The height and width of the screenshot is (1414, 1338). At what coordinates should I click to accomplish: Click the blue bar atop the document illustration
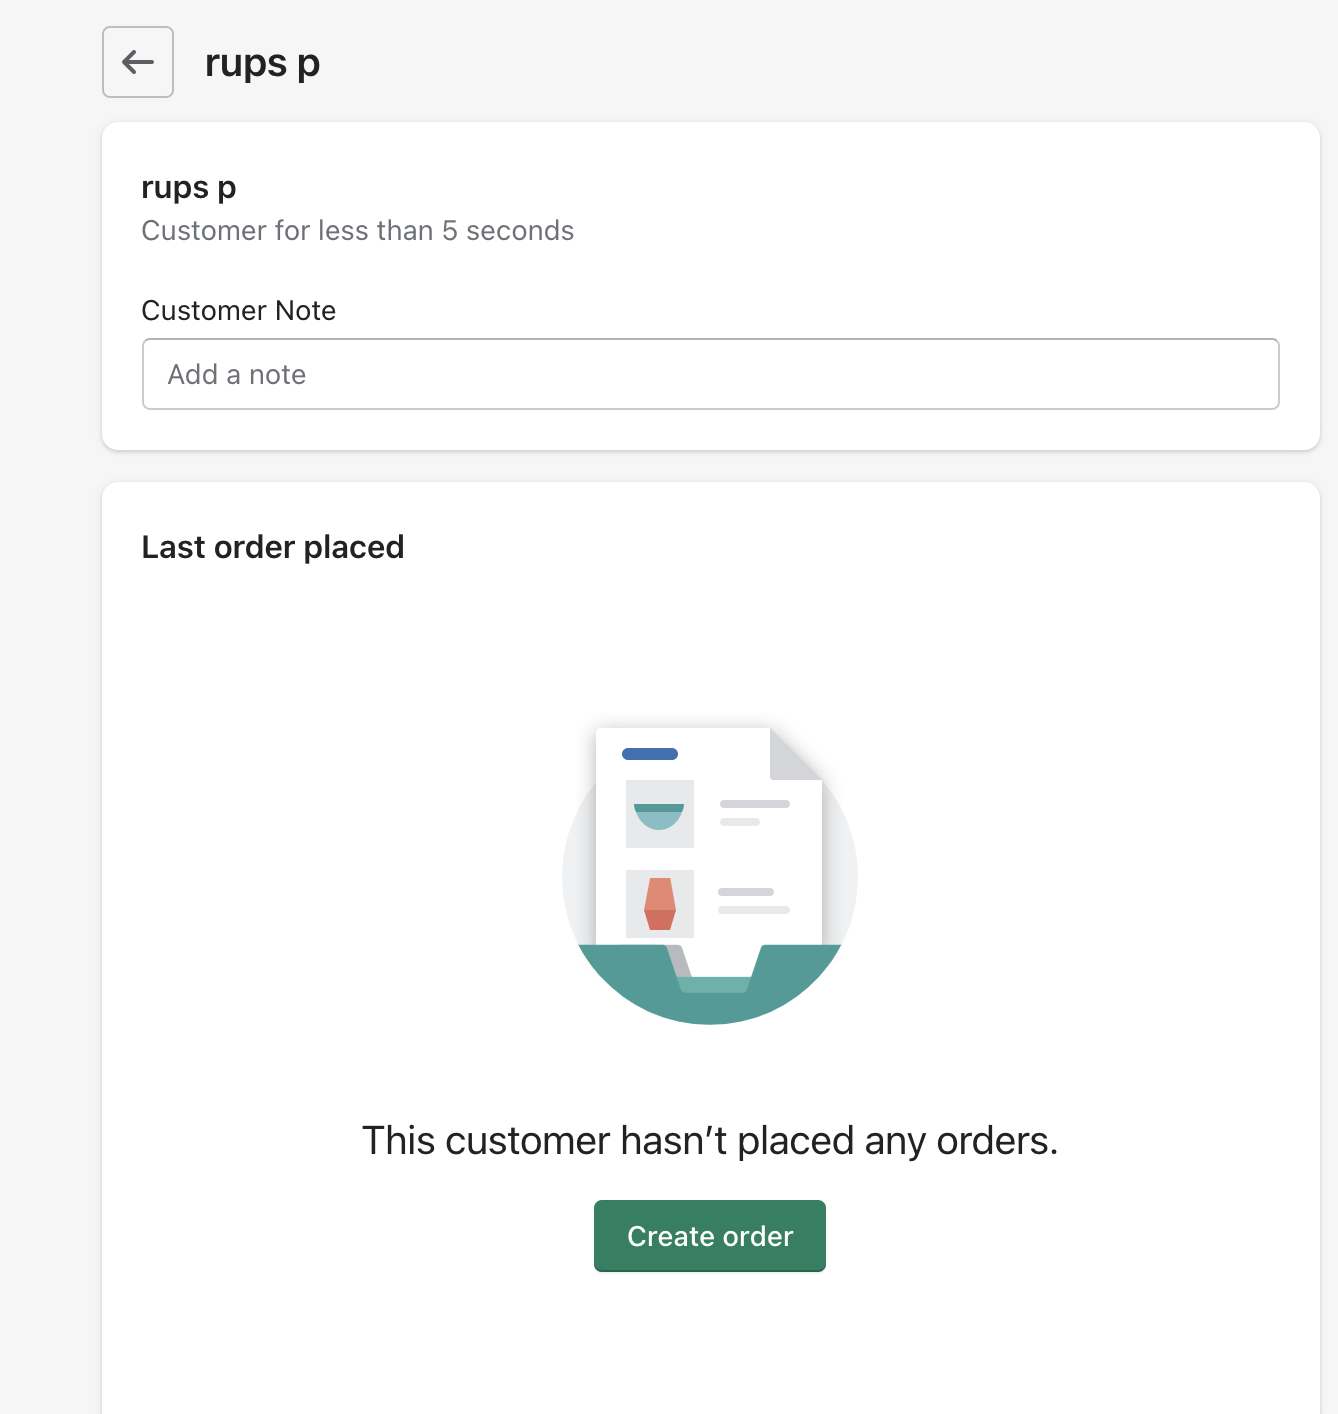(649, 754)
